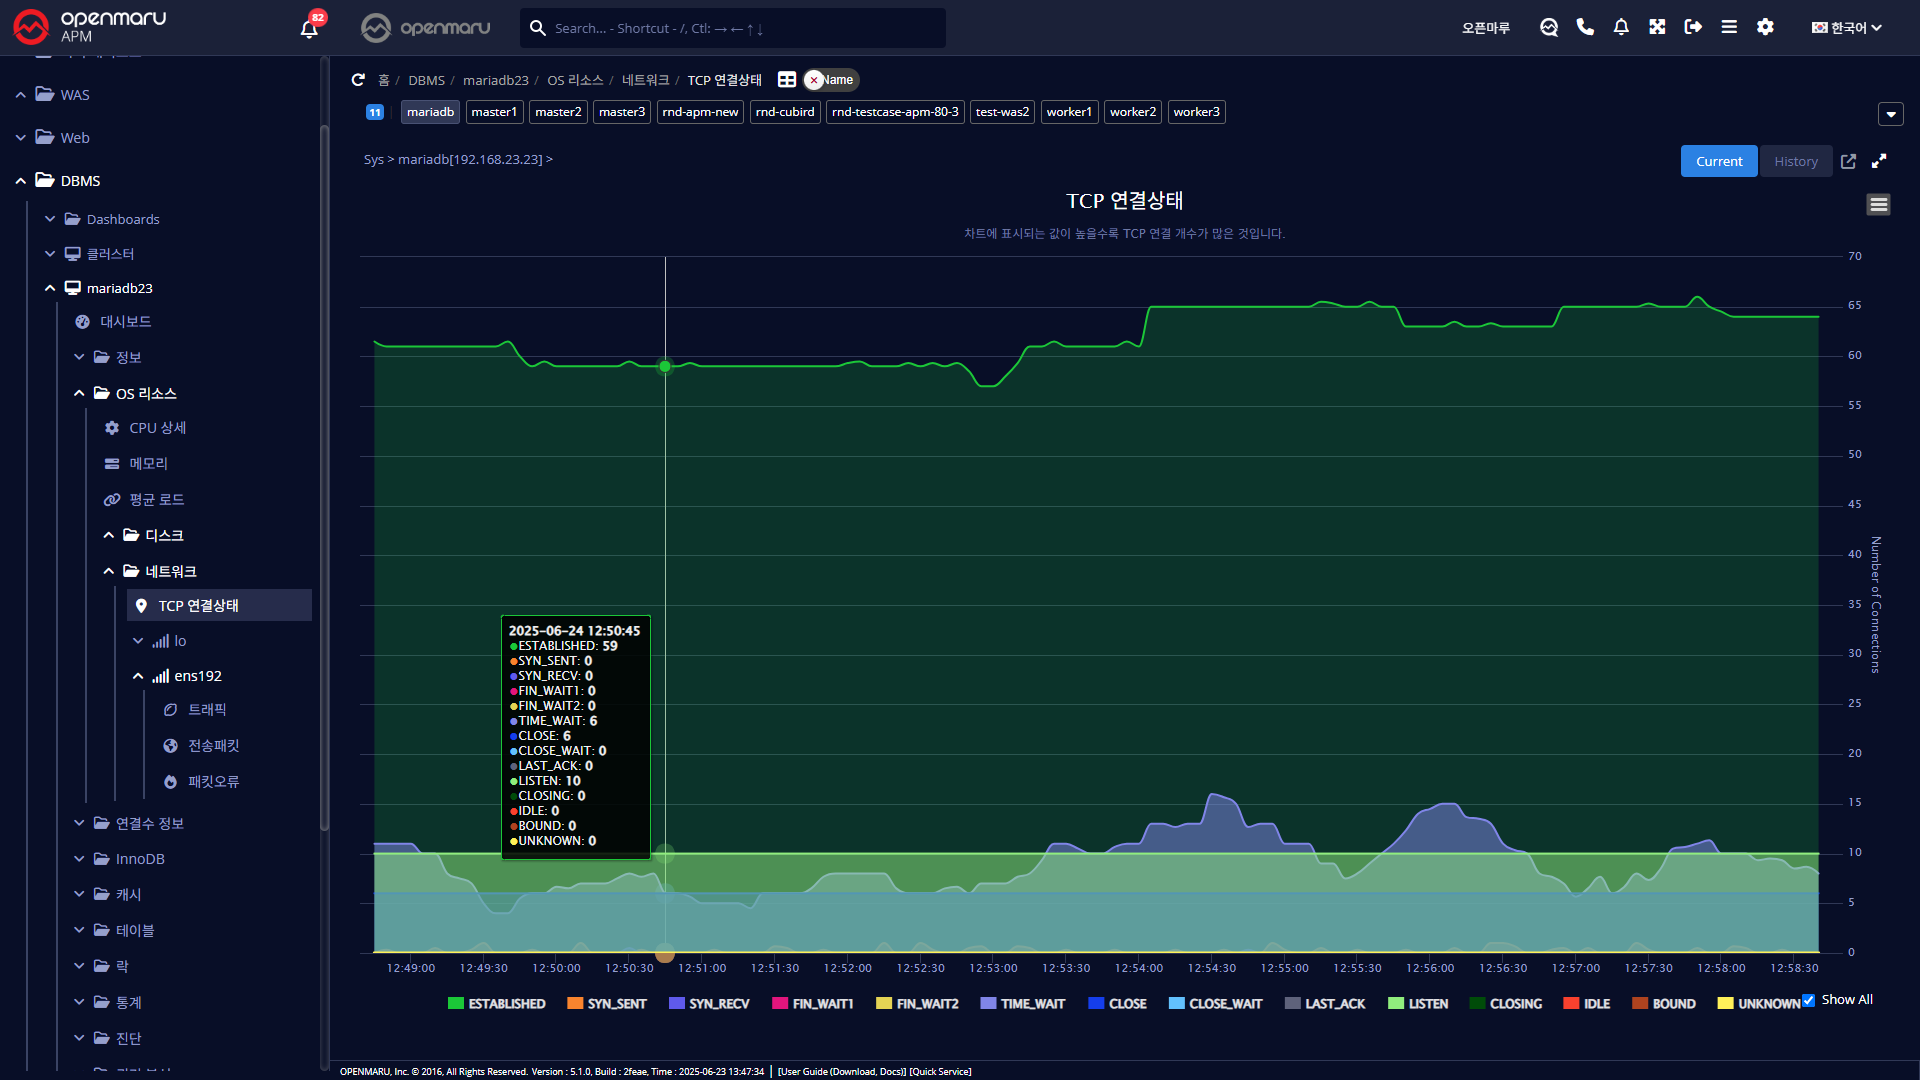The image size is (1920, 1080).
Task: Click the refresh icon beside breadcrumb
Action: [x=358, y=80]
